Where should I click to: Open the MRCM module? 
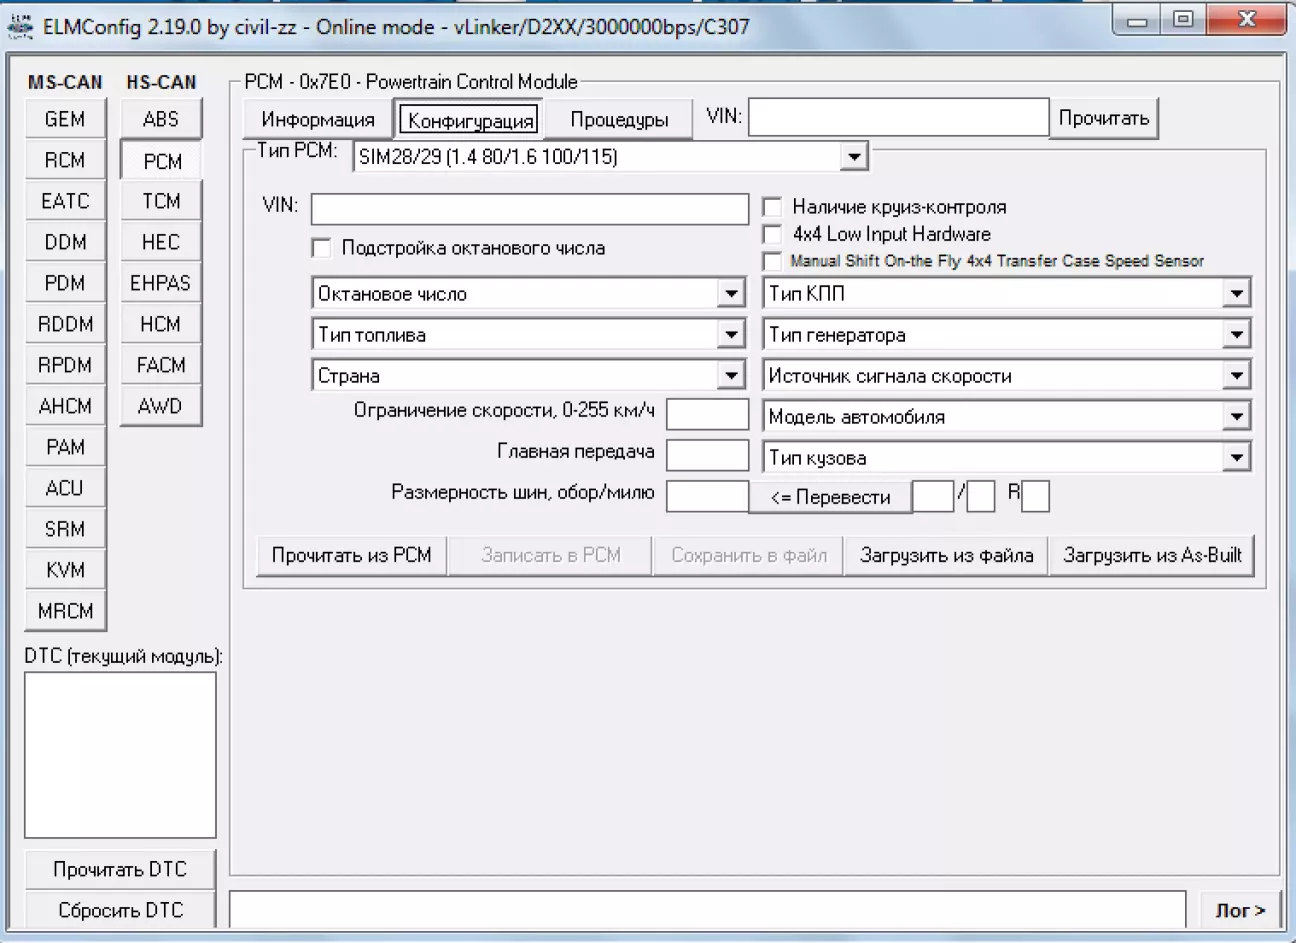pyautogui.click(x=65, y=611)
